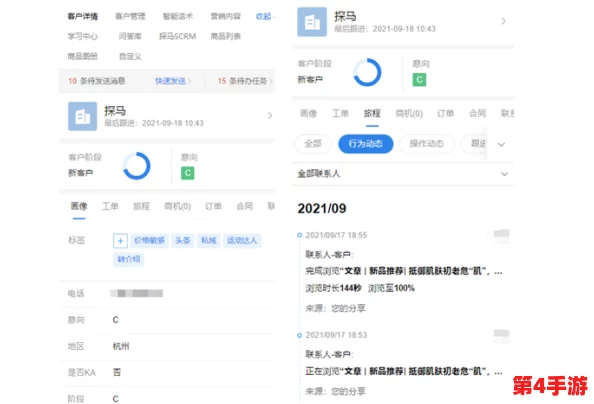Click the 浏览至100% text
Screen dimensions: 594x404
coord(391,288)
